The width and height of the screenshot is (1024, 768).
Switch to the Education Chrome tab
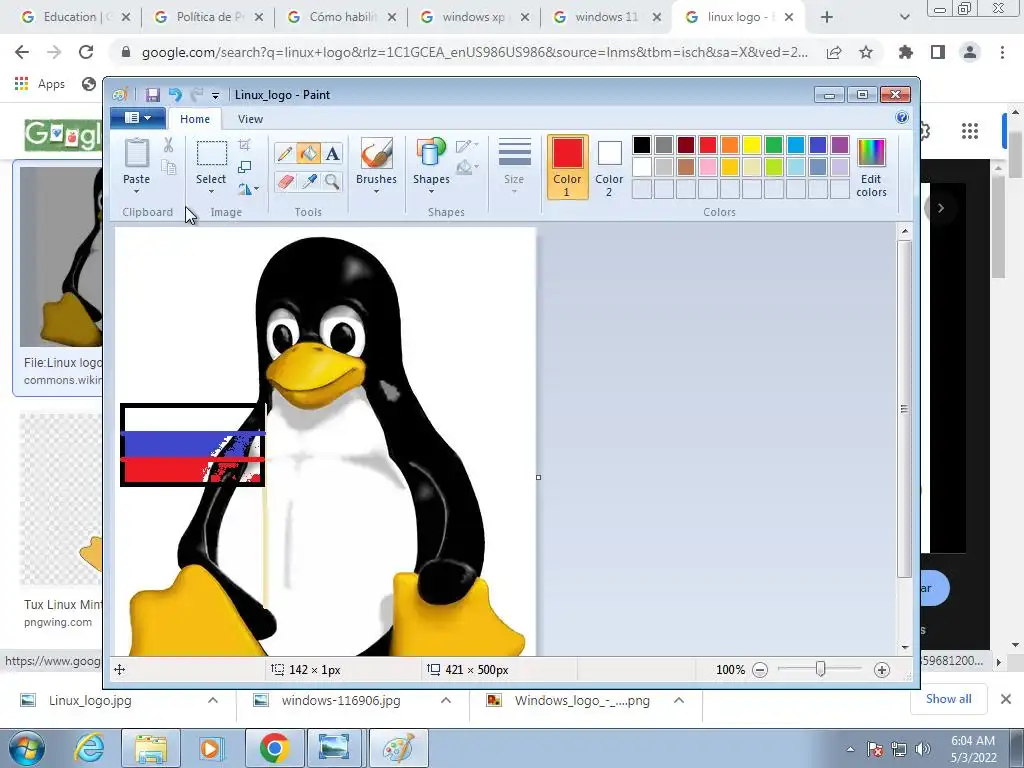coord(74,17)
